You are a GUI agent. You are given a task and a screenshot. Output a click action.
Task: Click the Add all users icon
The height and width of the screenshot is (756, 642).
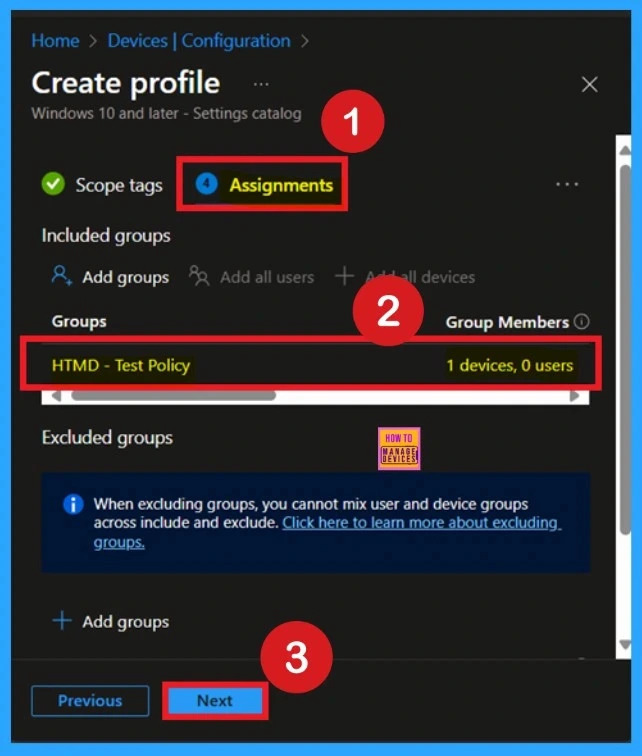click(199, 277)
